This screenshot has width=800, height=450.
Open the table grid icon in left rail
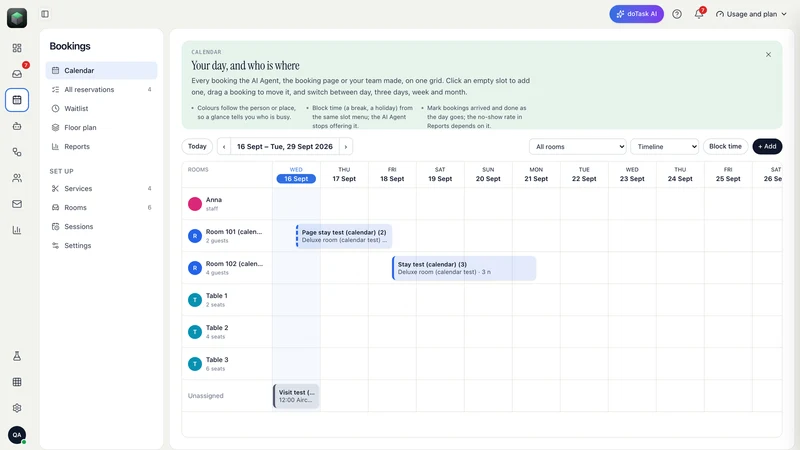pyautogui.click(x=17, y=382)
